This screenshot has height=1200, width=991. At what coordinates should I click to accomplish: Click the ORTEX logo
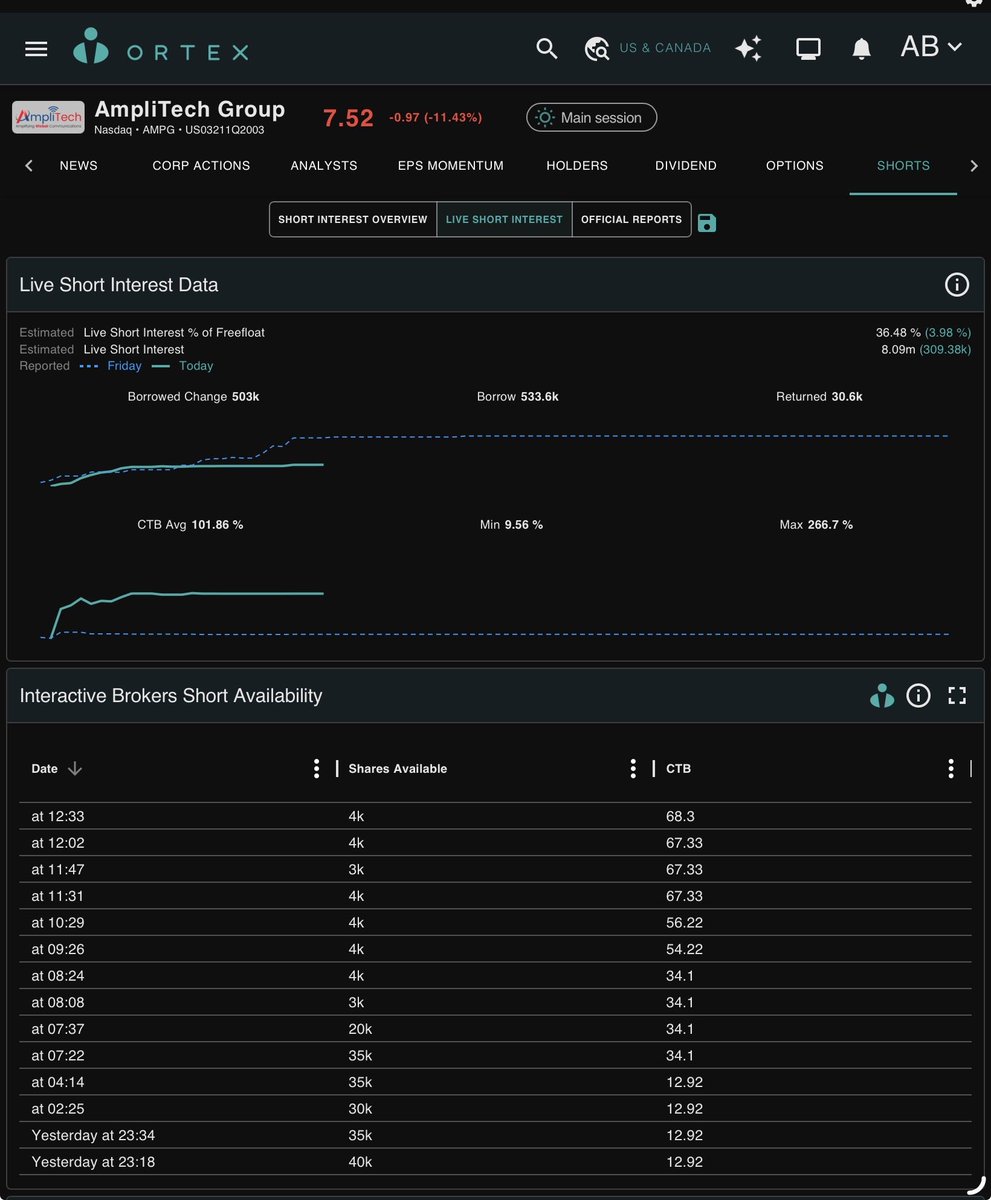pyautogui.click(x=161, y=49)
